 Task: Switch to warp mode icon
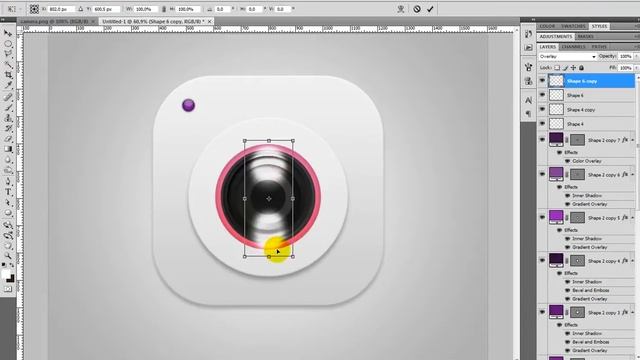400,9
